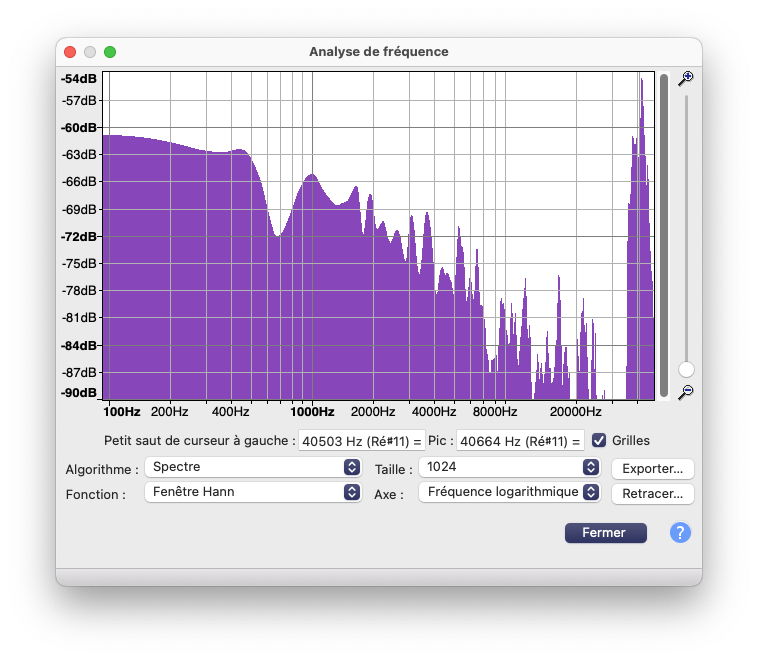
Task: Click the 4000Hz label on frequency axis
Action: 434,412
